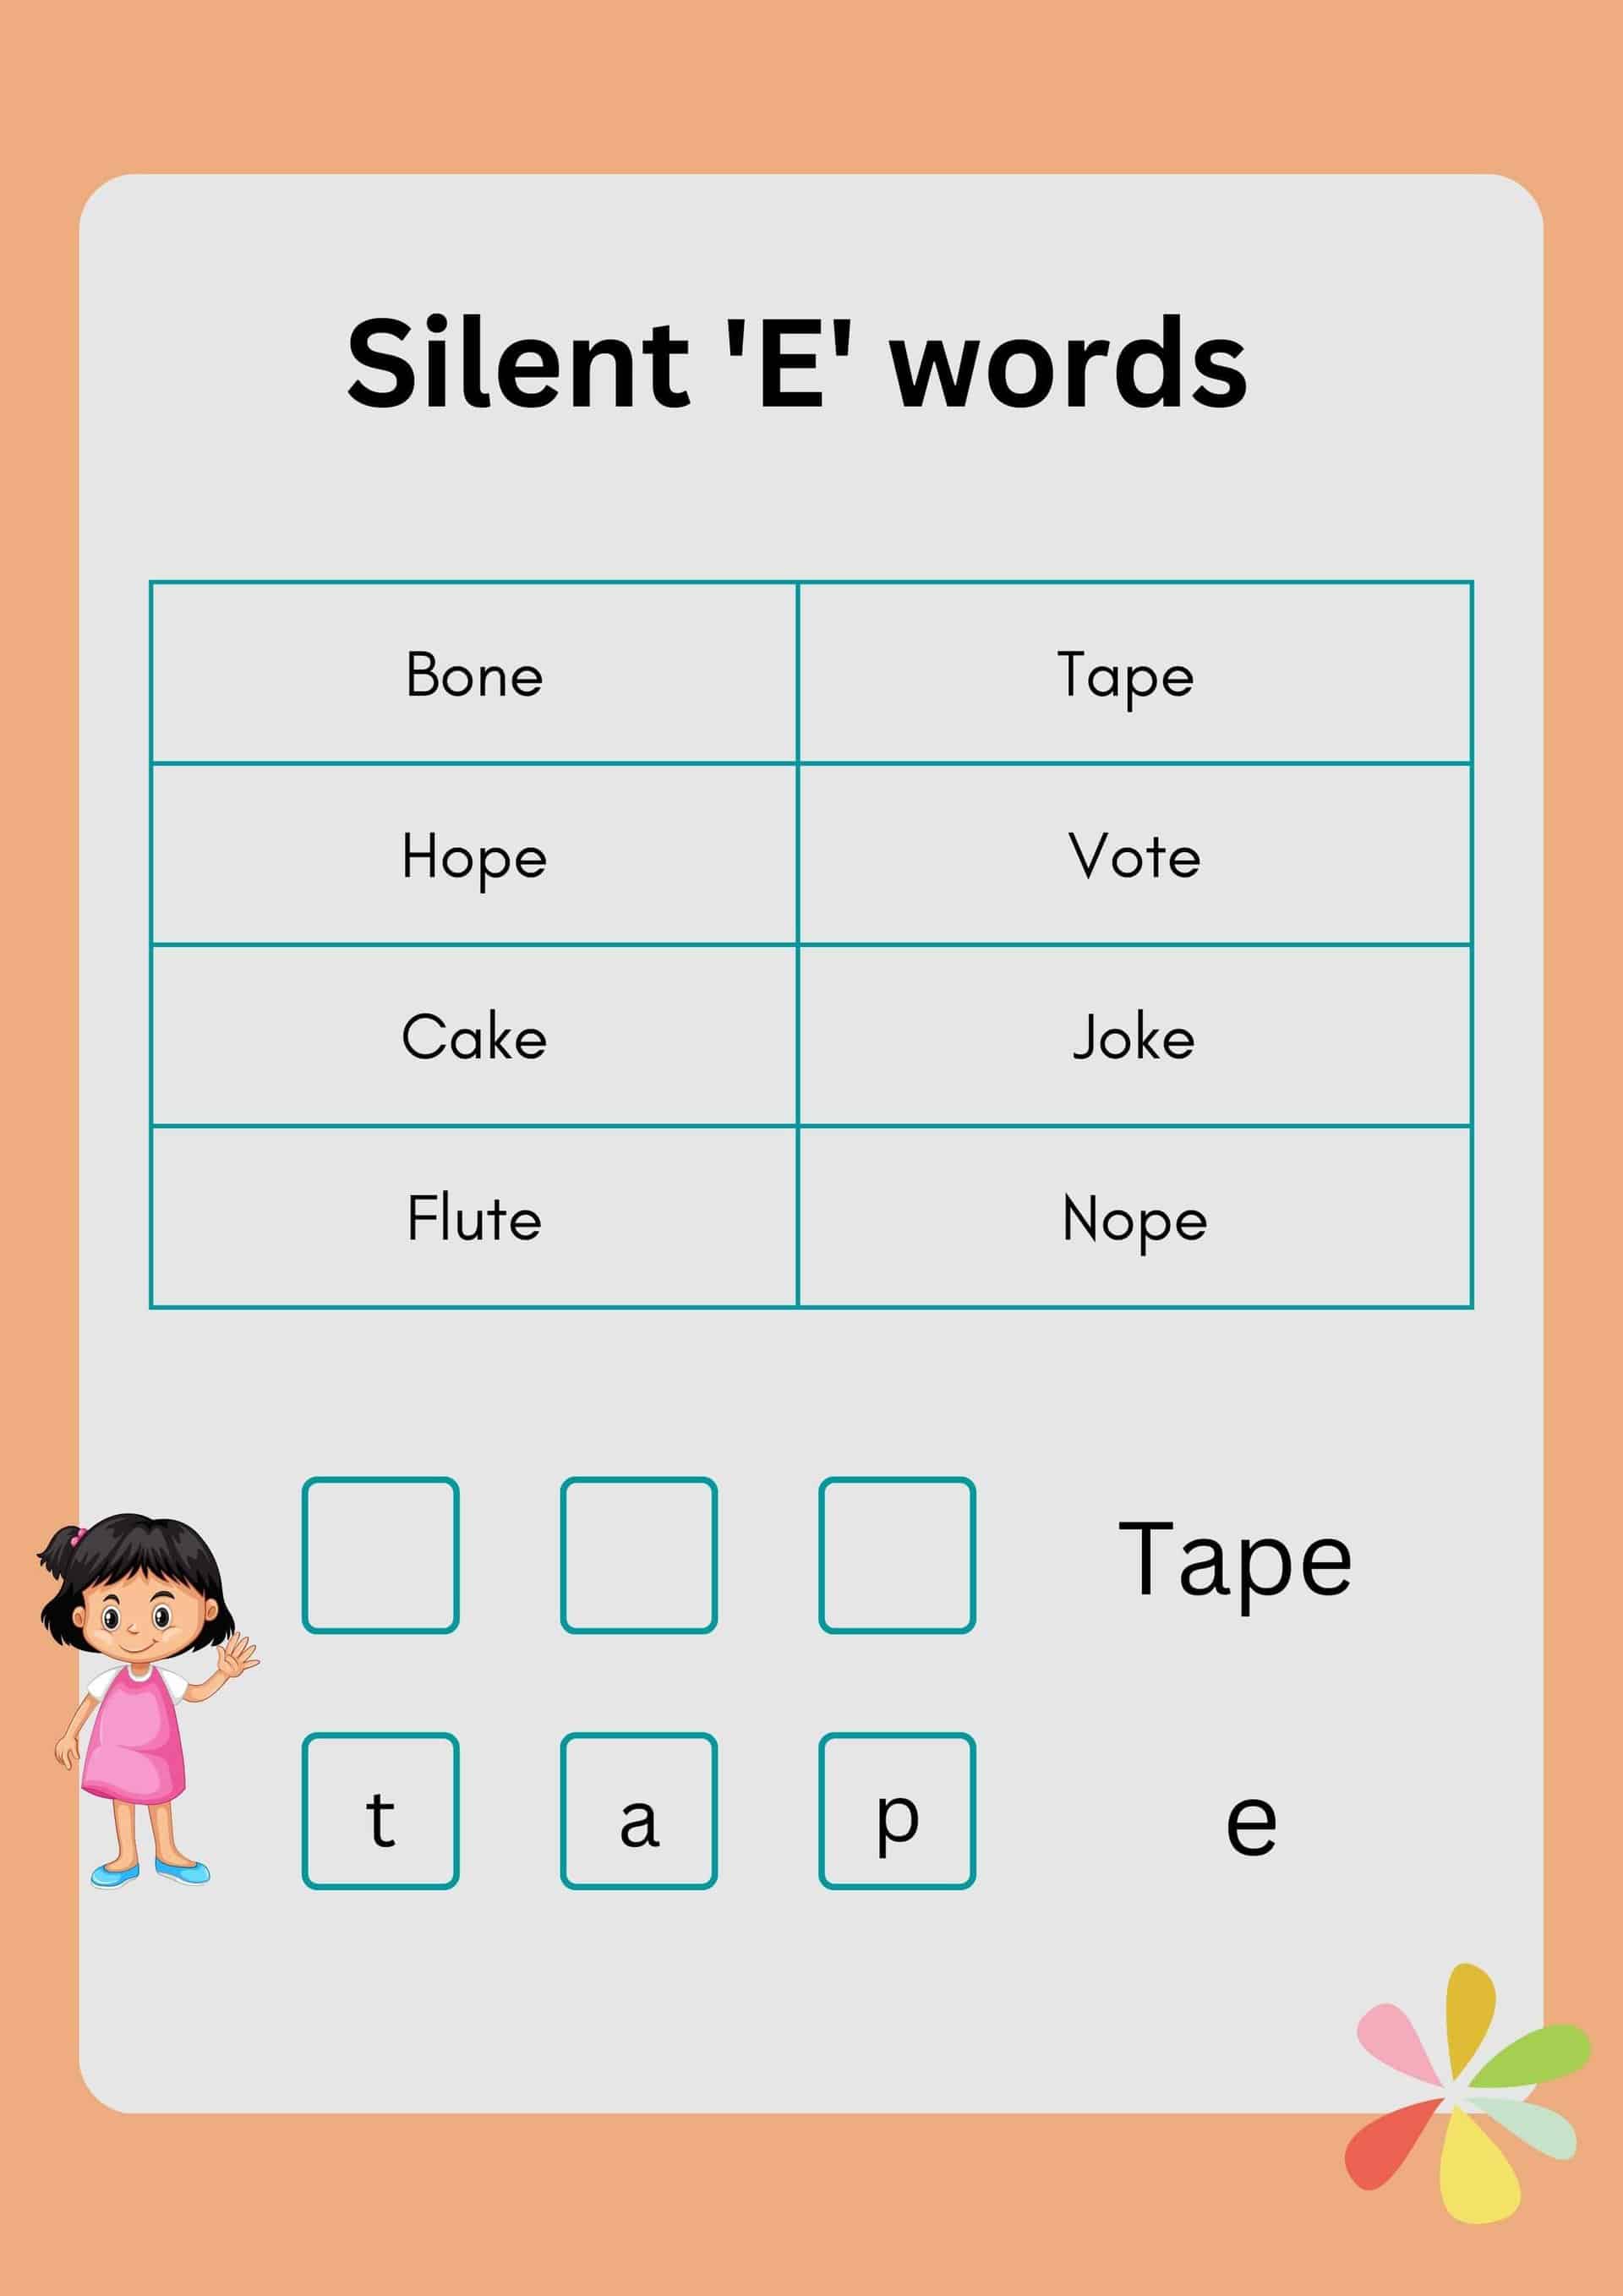Viewport: 1623px width, 2296px height.
Task: Click the letter 't' tile
Action: [x=386, y=1809]
